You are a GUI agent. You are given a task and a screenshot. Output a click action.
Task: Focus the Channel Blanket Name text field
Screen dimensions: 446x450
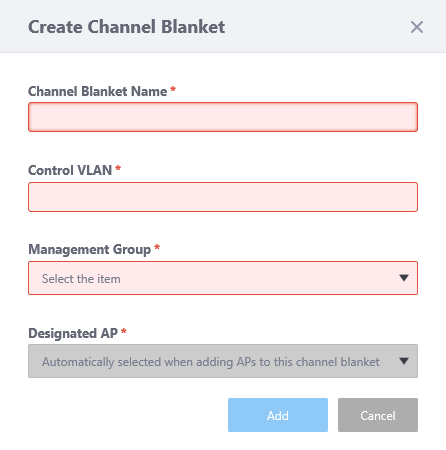pyautogui.click(x=223, y=117)
